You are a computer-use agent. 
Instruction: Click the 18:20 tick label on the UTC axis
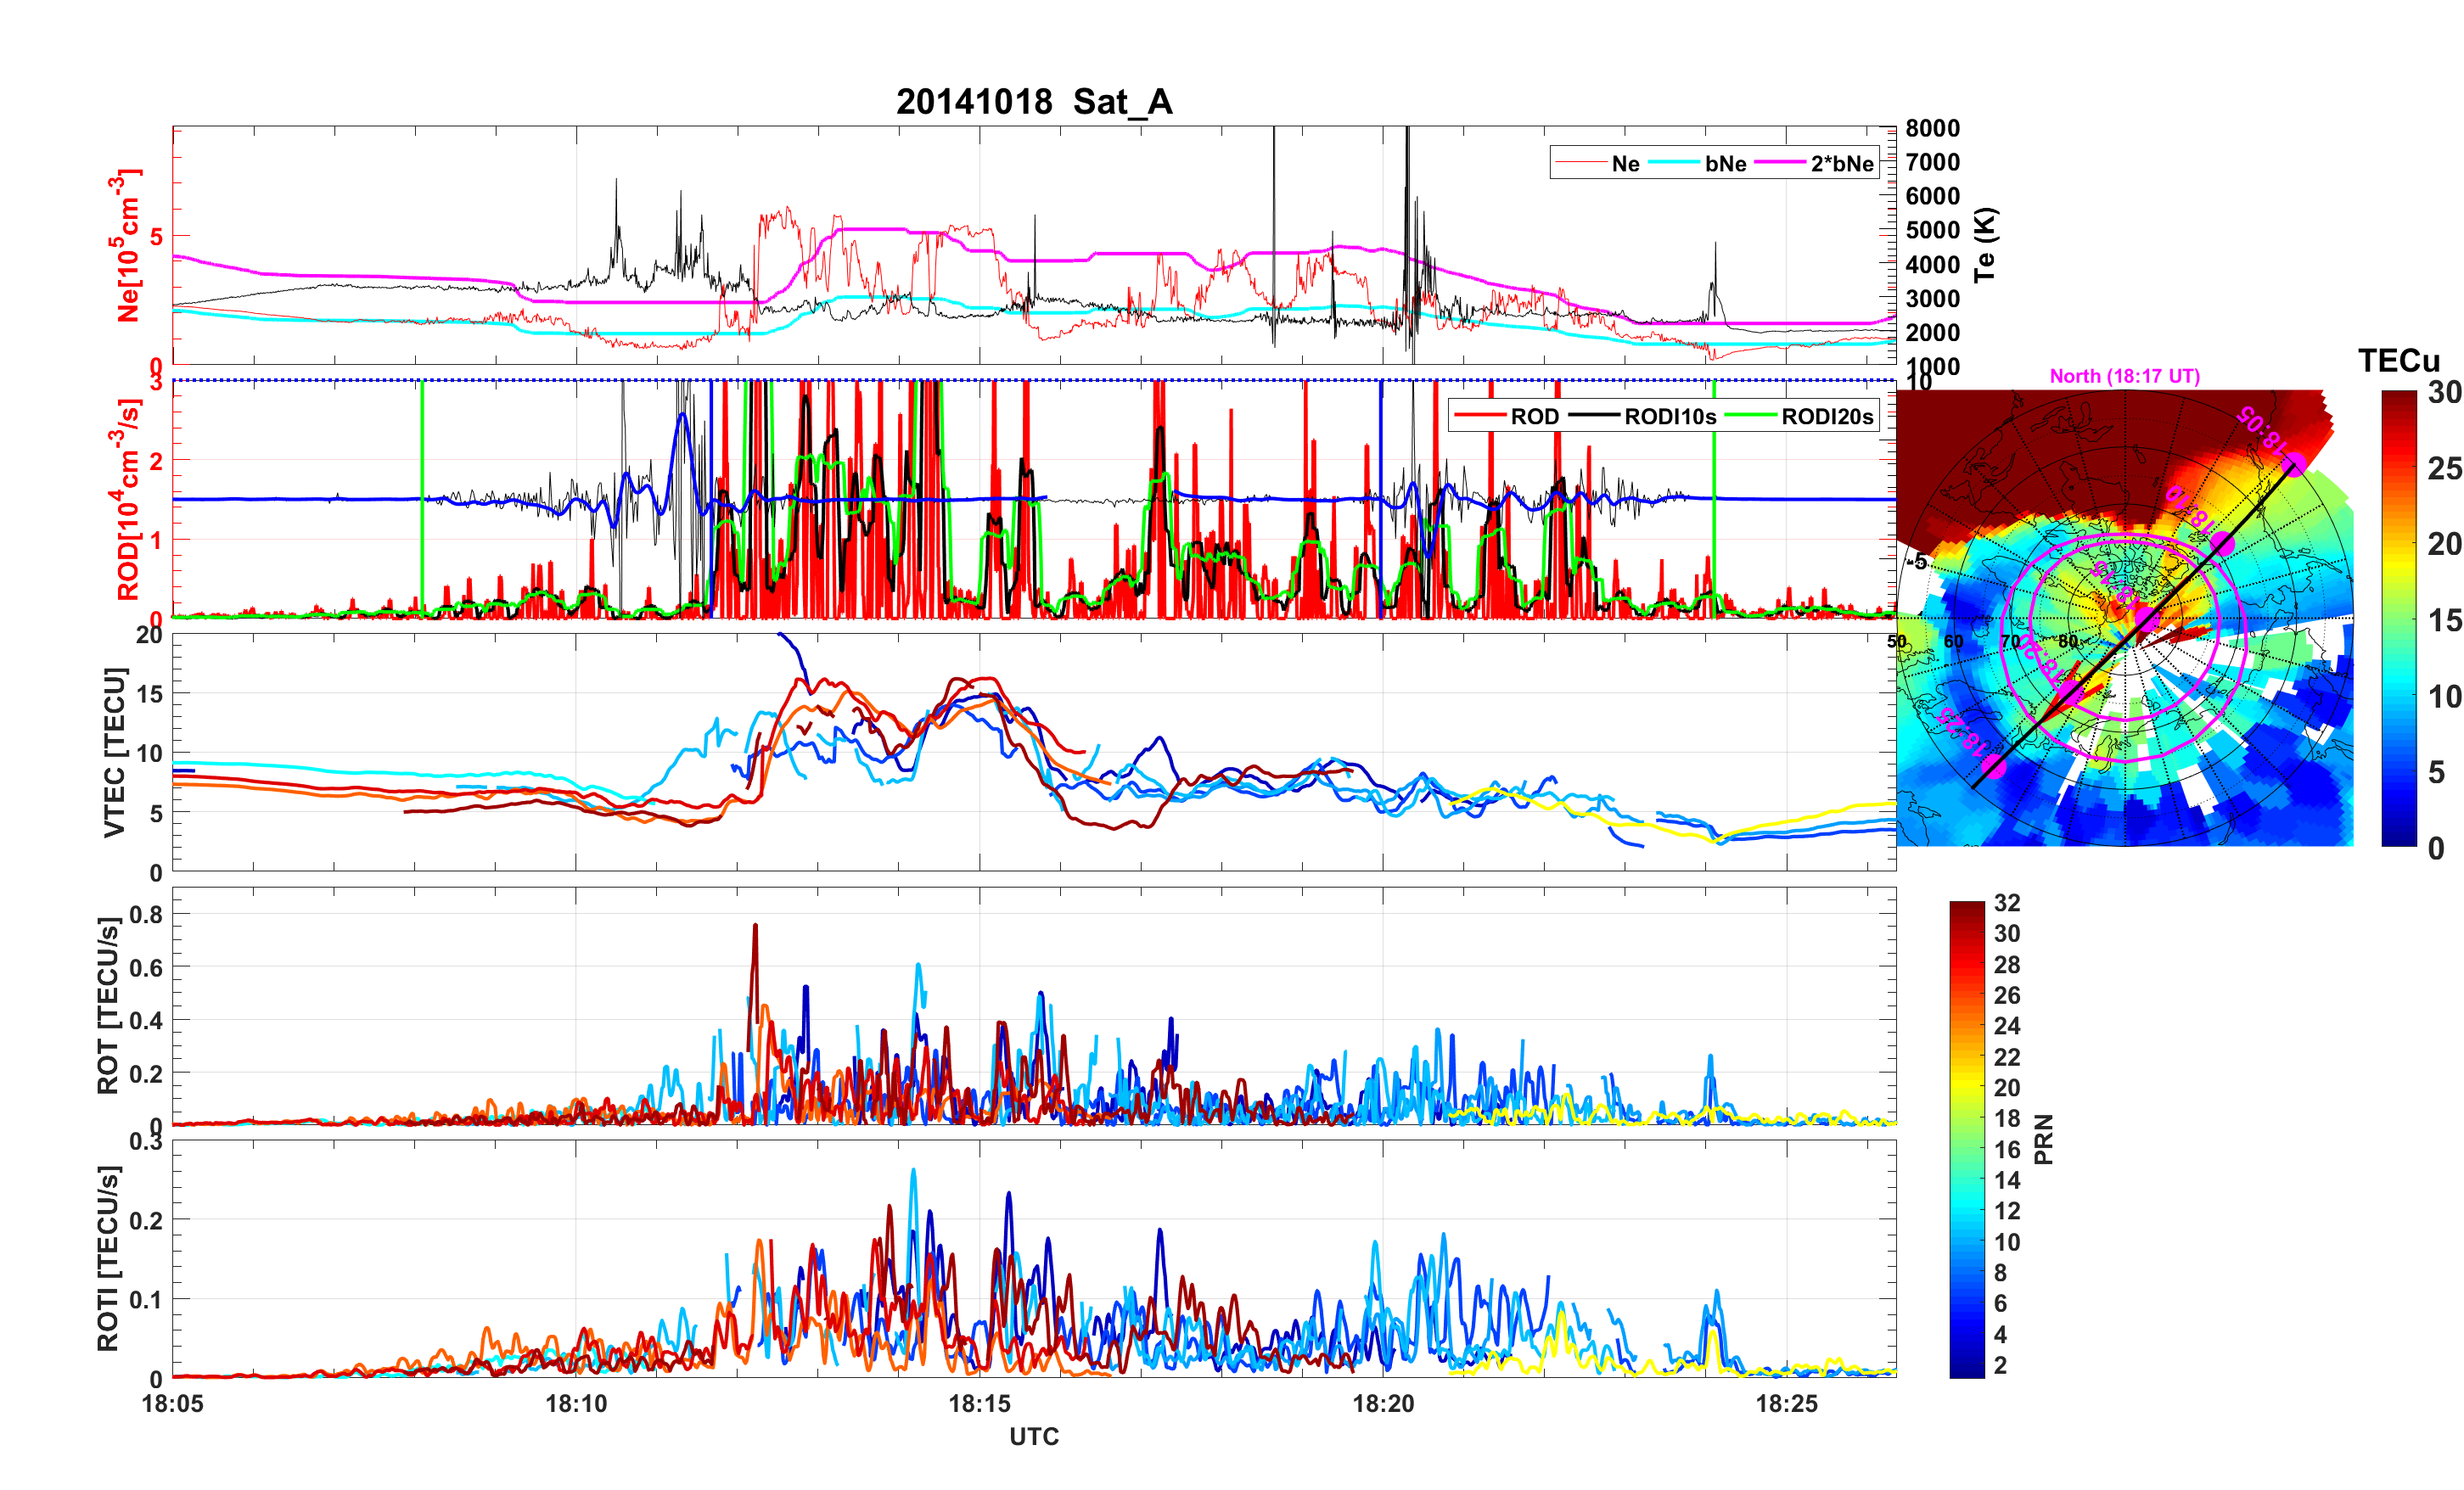pyautogui.click(x=1383, y=1404)
